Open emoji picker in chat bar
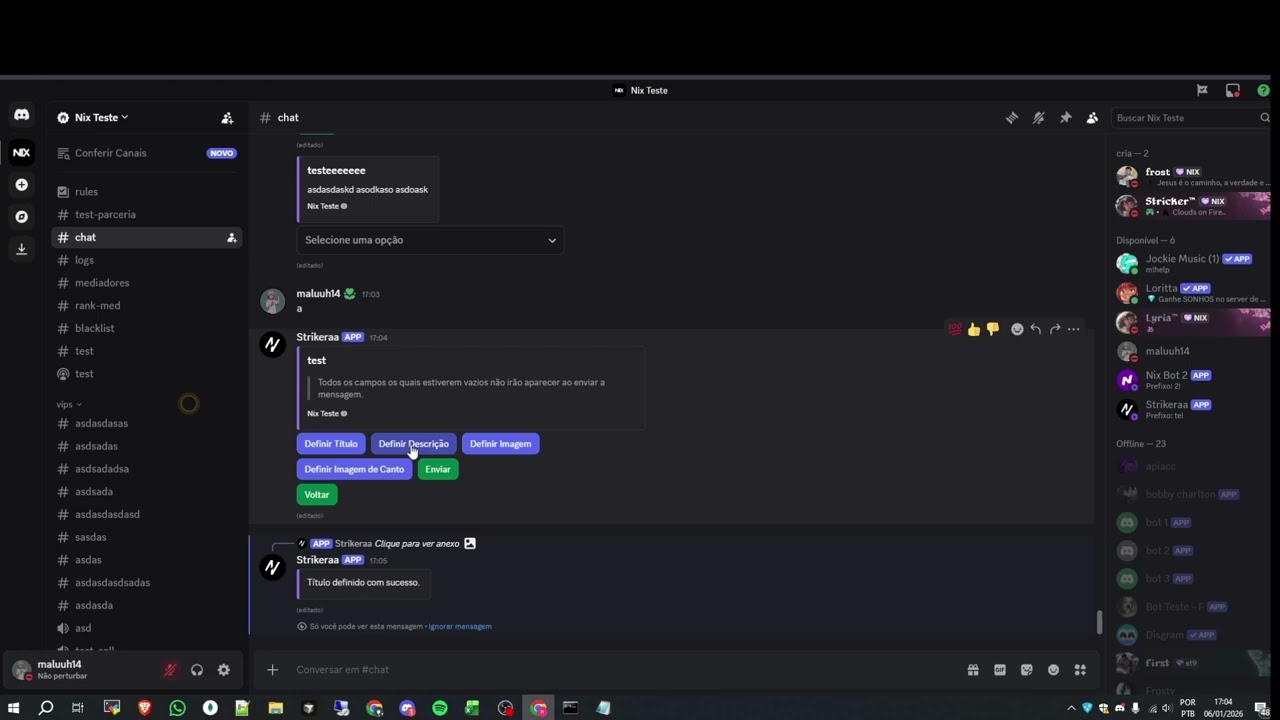This screenshot has width=1280, height=720. [x=1054, y=670]
